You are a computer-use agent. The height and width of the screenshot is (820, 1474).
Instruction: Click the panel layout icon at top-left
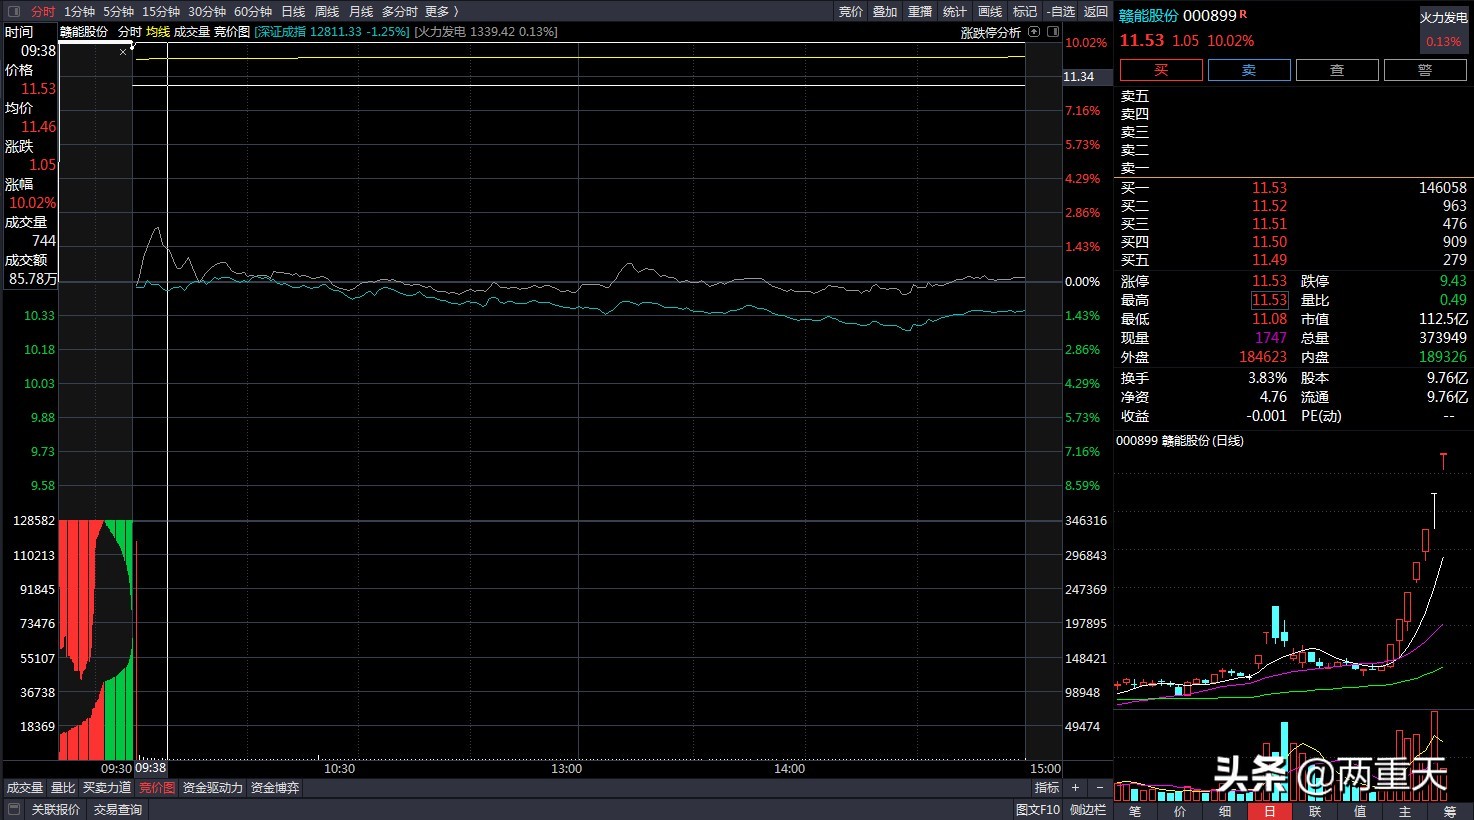click(x=14, y=11)
